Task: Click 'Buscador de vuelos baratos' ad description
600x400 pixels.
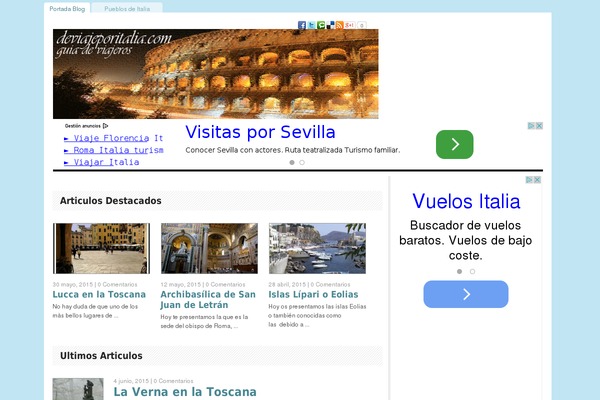Action: (x=466, y=240)
